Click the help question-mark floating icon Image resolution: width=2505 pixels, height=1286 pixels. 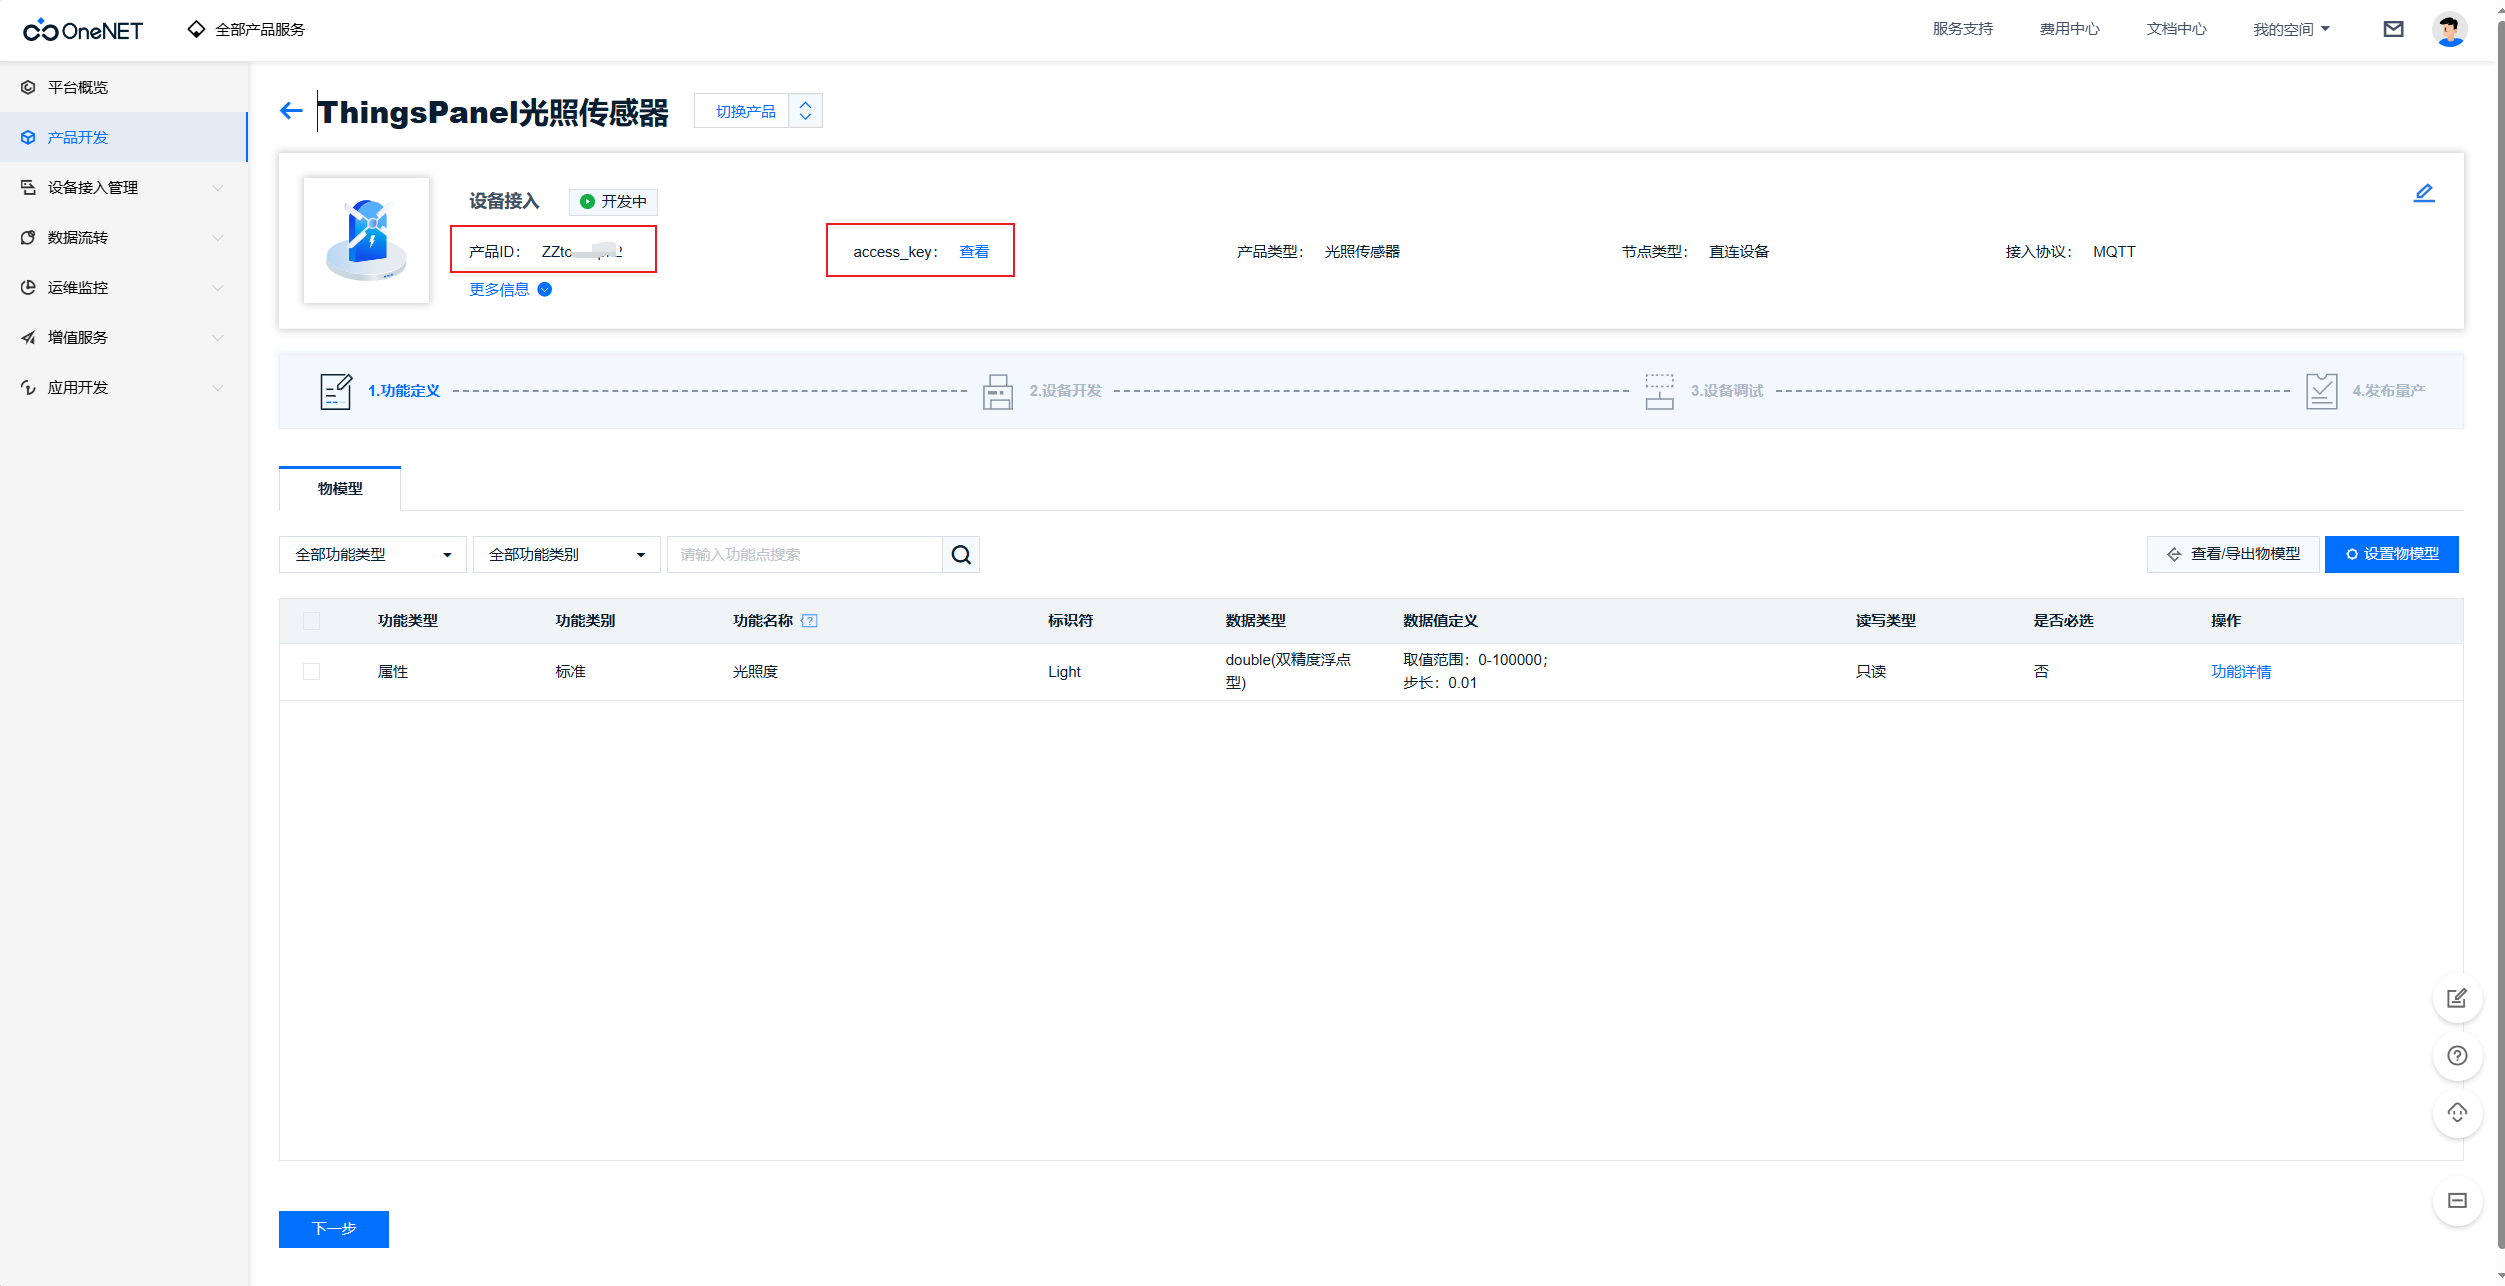click(x=2457, y=1055)
